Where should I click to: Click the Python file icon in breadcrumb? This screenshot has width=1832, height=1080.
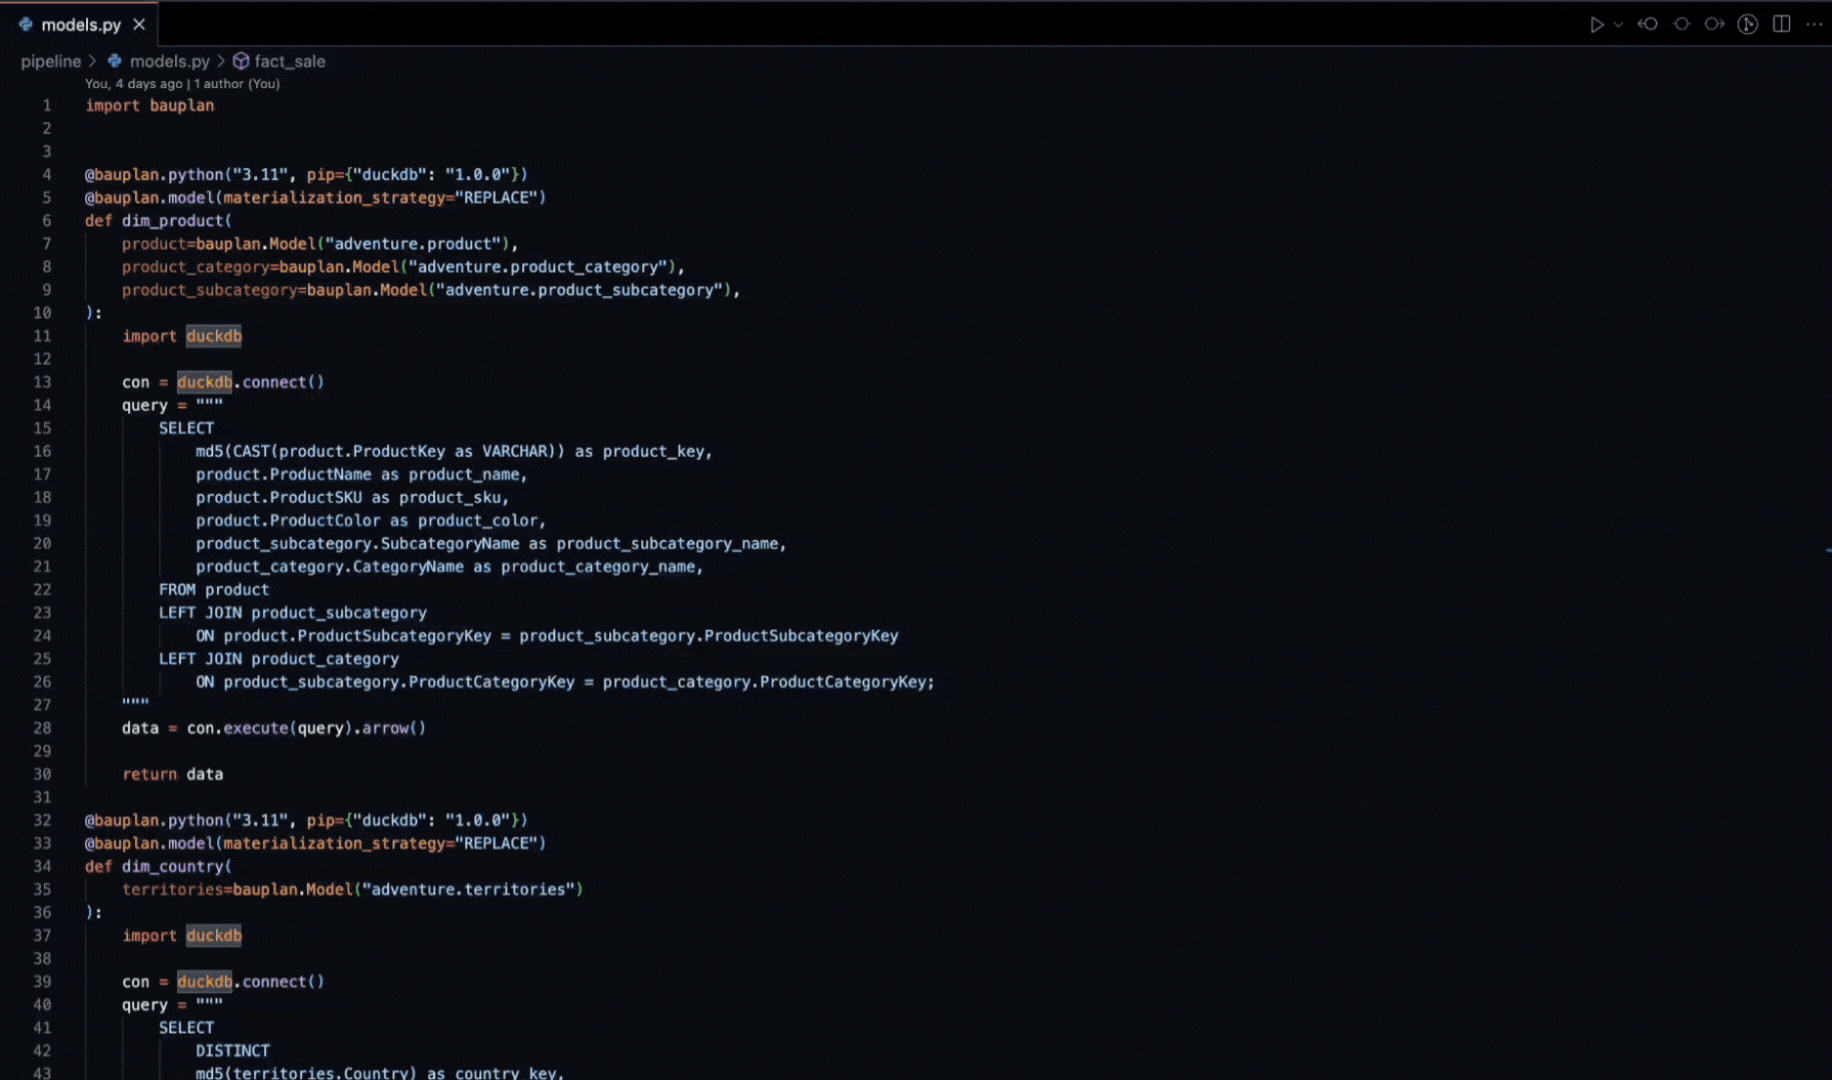pyautogui.click(x=115, y=61)
